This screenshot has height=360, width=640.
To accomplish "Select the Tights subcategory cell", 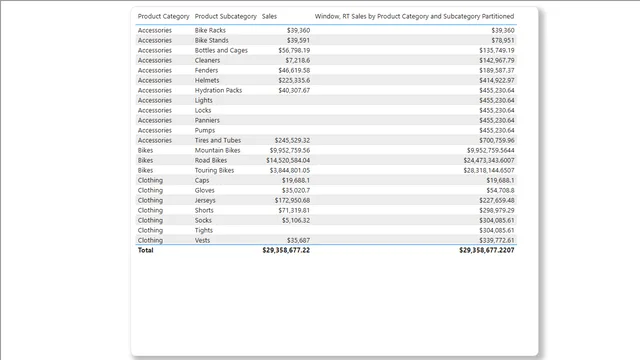I will pos(203,230).
